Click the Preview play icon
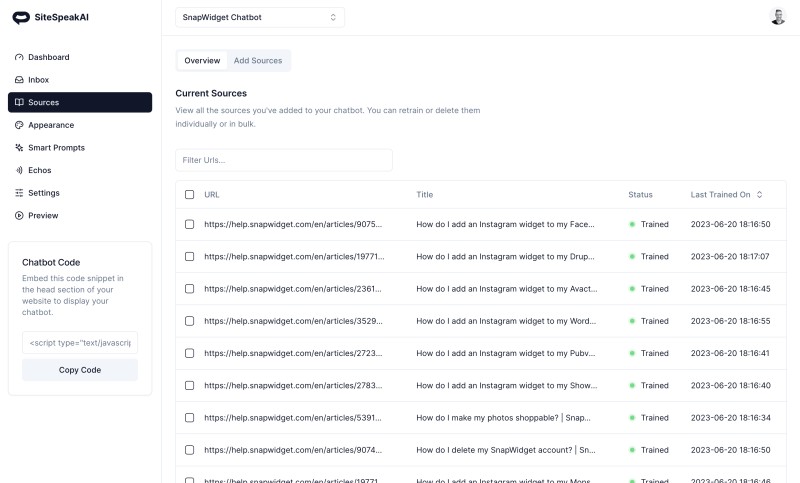The image size is (800, 483). (x=19, y=215)
